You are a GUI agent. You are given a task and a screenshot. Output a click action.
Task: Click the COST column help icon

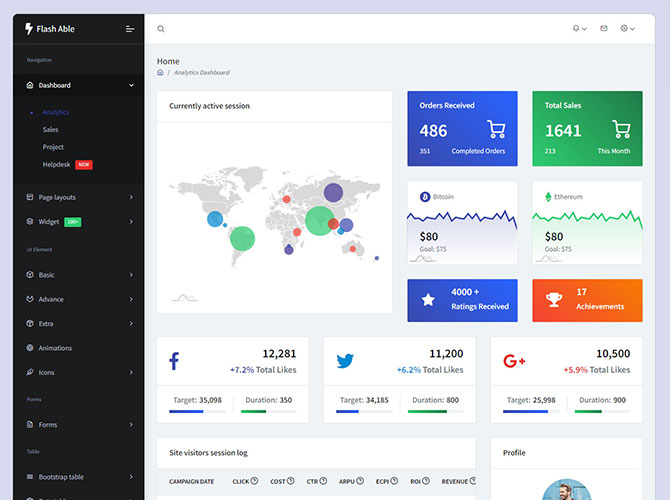click(291, 481)
